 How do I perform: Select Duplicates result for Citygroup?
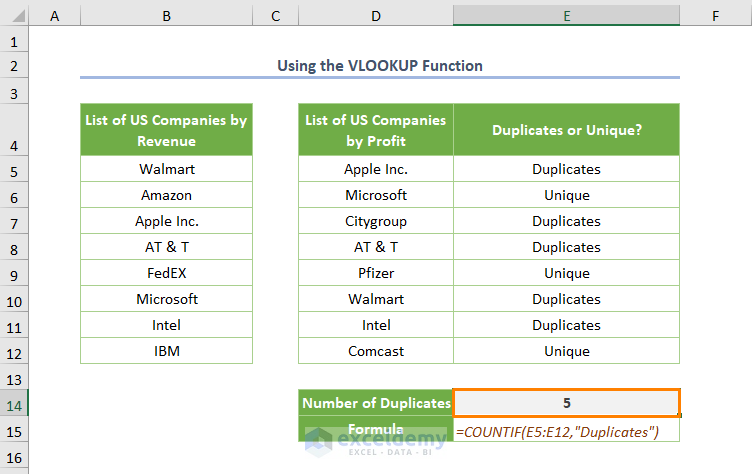pos(566,221)
